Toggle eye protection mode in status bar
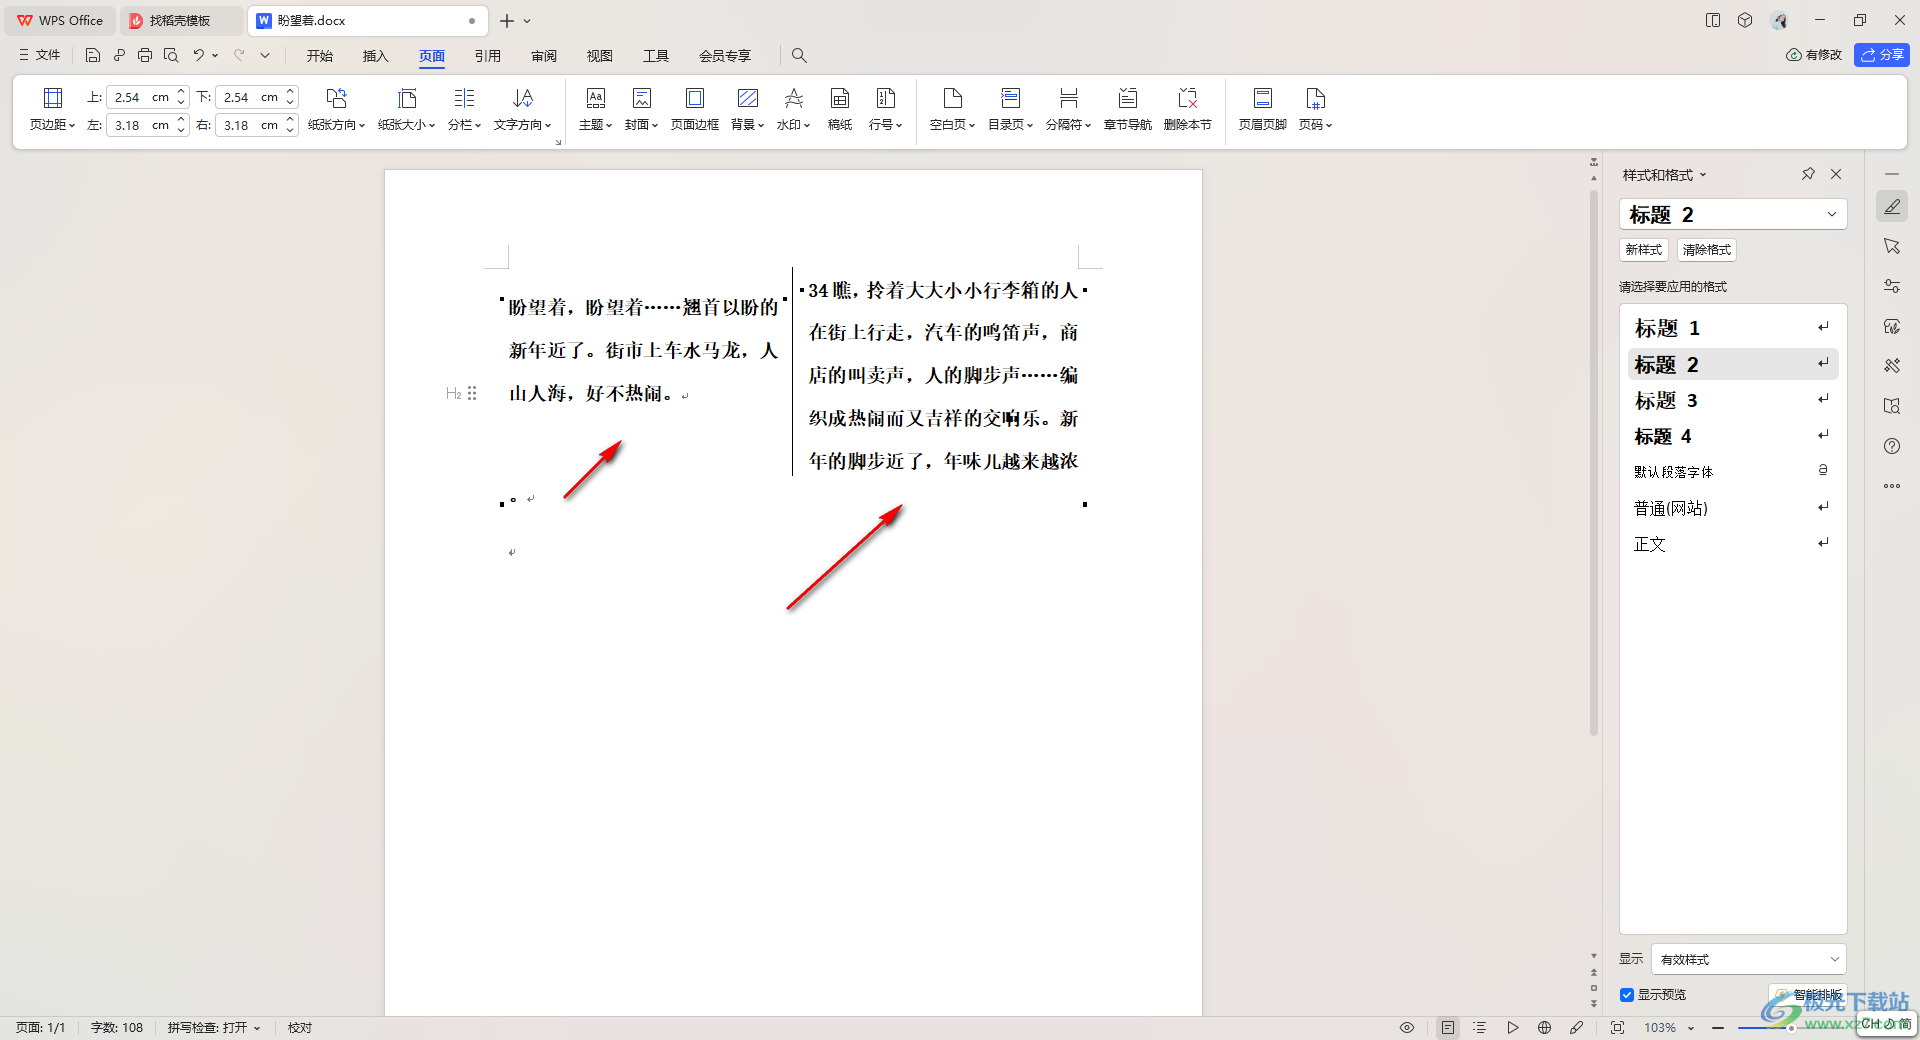The height and width of the screenshot is (1040, 1920). (1407, 1027)
